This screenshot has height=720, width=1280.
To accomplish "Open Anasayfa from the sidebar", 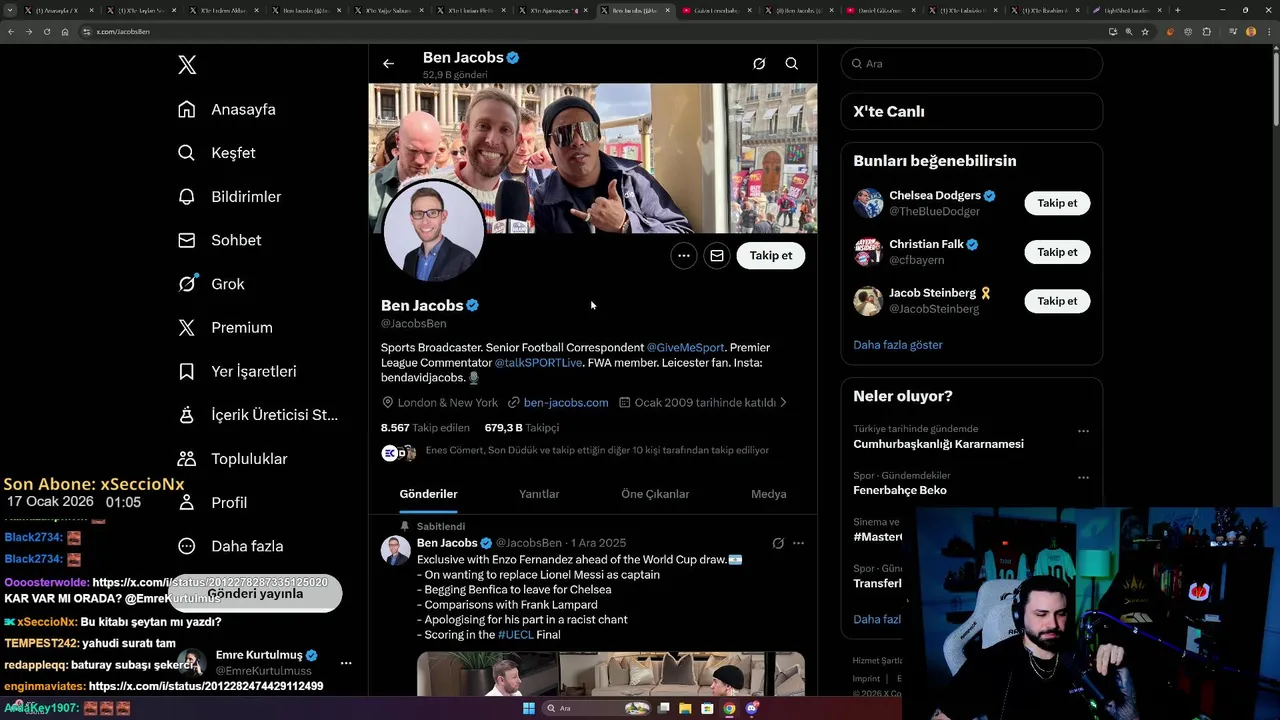I will tap(227, 109).
